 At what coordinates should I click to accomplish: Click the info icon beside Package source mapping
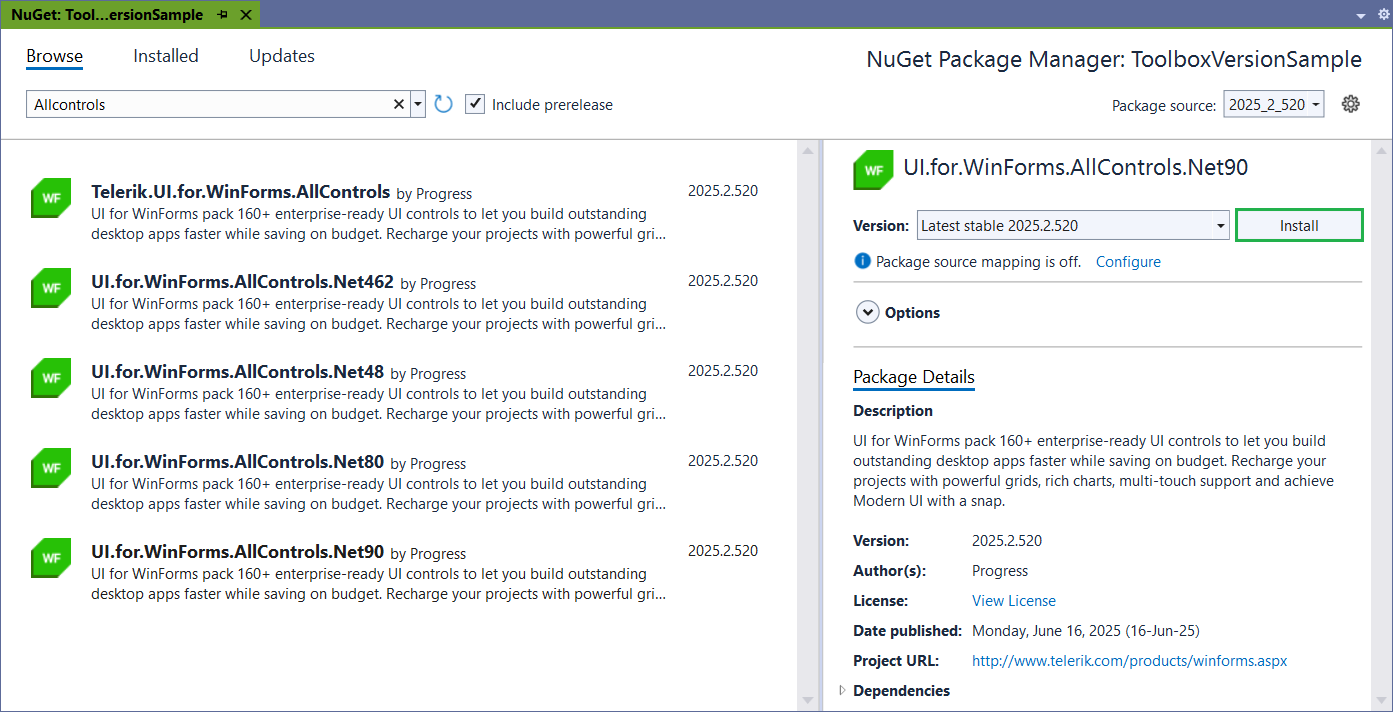[x=862, y=261]
